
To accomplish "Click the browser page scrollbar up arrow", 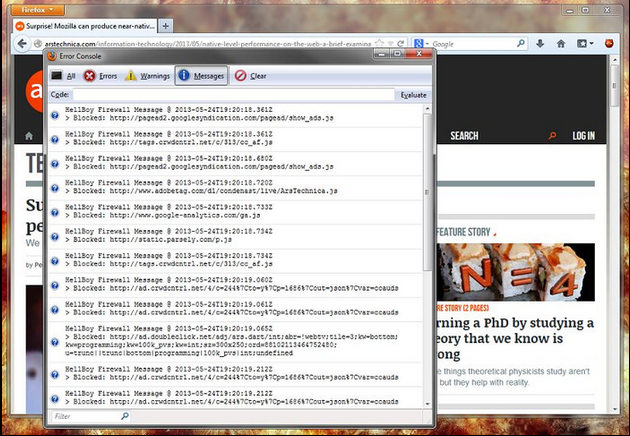I will tap(615, 60).
